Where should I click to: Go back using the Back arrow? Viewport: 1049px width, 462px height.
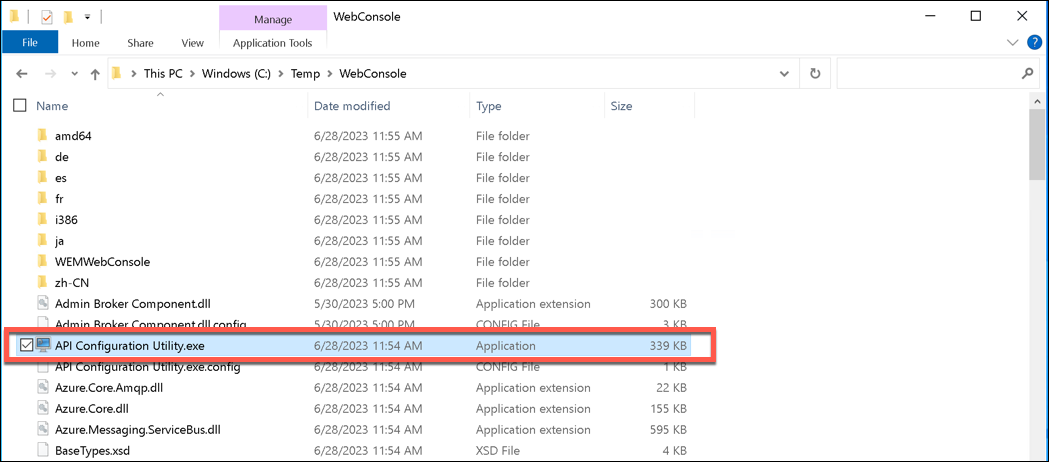[22, 74]
